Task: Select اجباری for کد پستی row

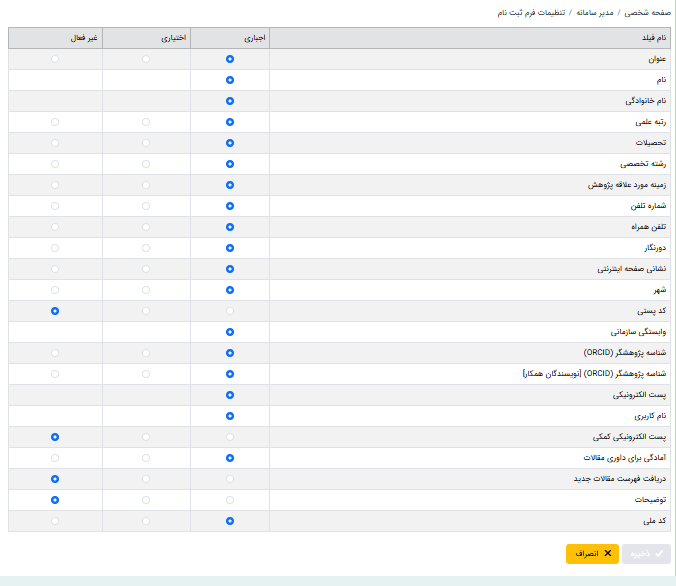Action: [x=230, y=311]
